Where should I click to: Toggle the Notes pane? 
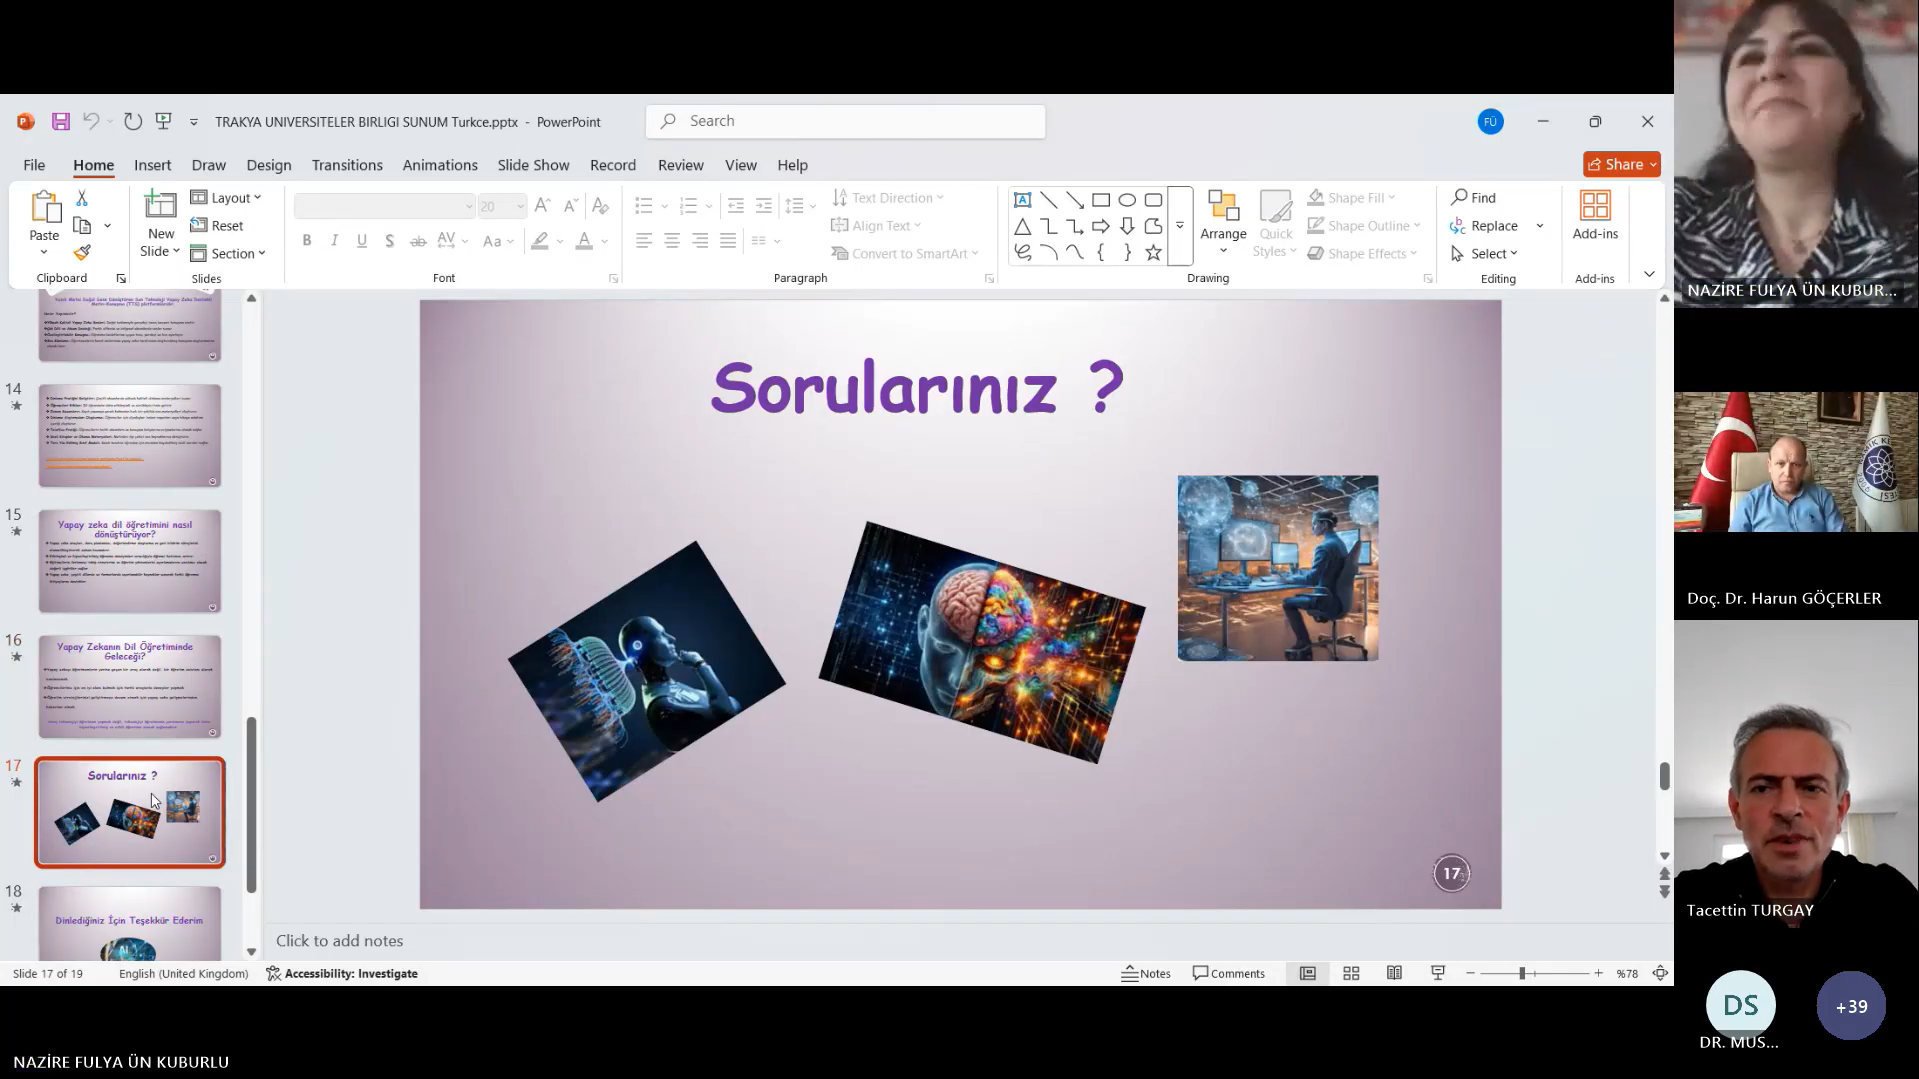[1146, 973]
